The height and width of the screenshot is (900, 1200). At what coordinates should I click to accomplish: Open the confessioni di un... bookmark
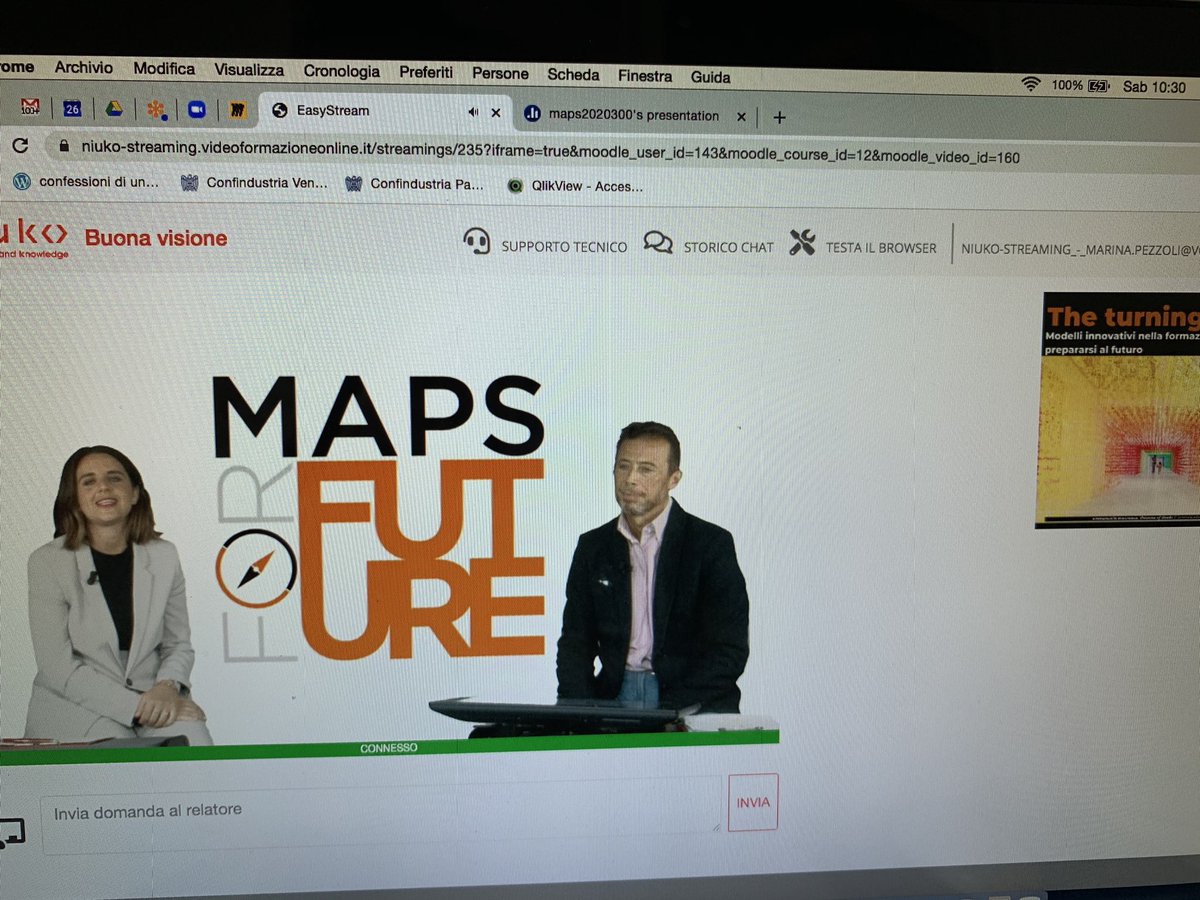point(86,182)
